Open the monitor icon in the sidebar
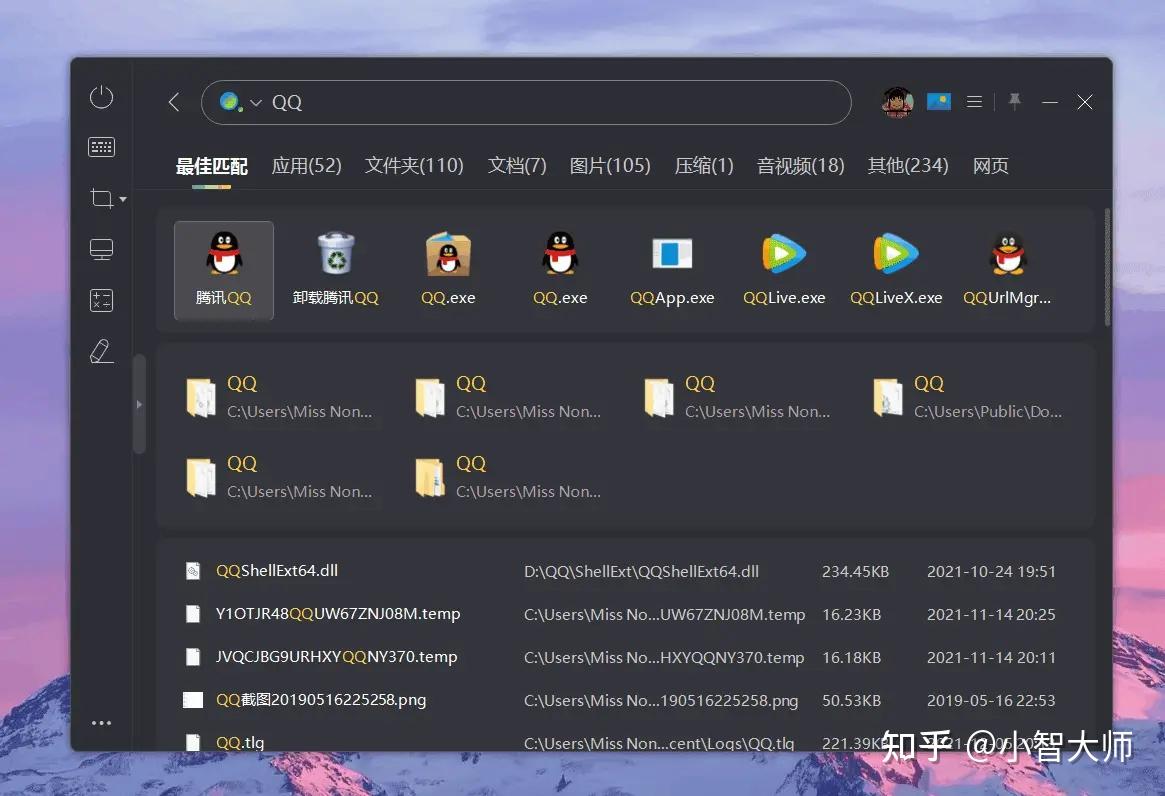This screenshot has width=1165, height=796. [101, 250]
